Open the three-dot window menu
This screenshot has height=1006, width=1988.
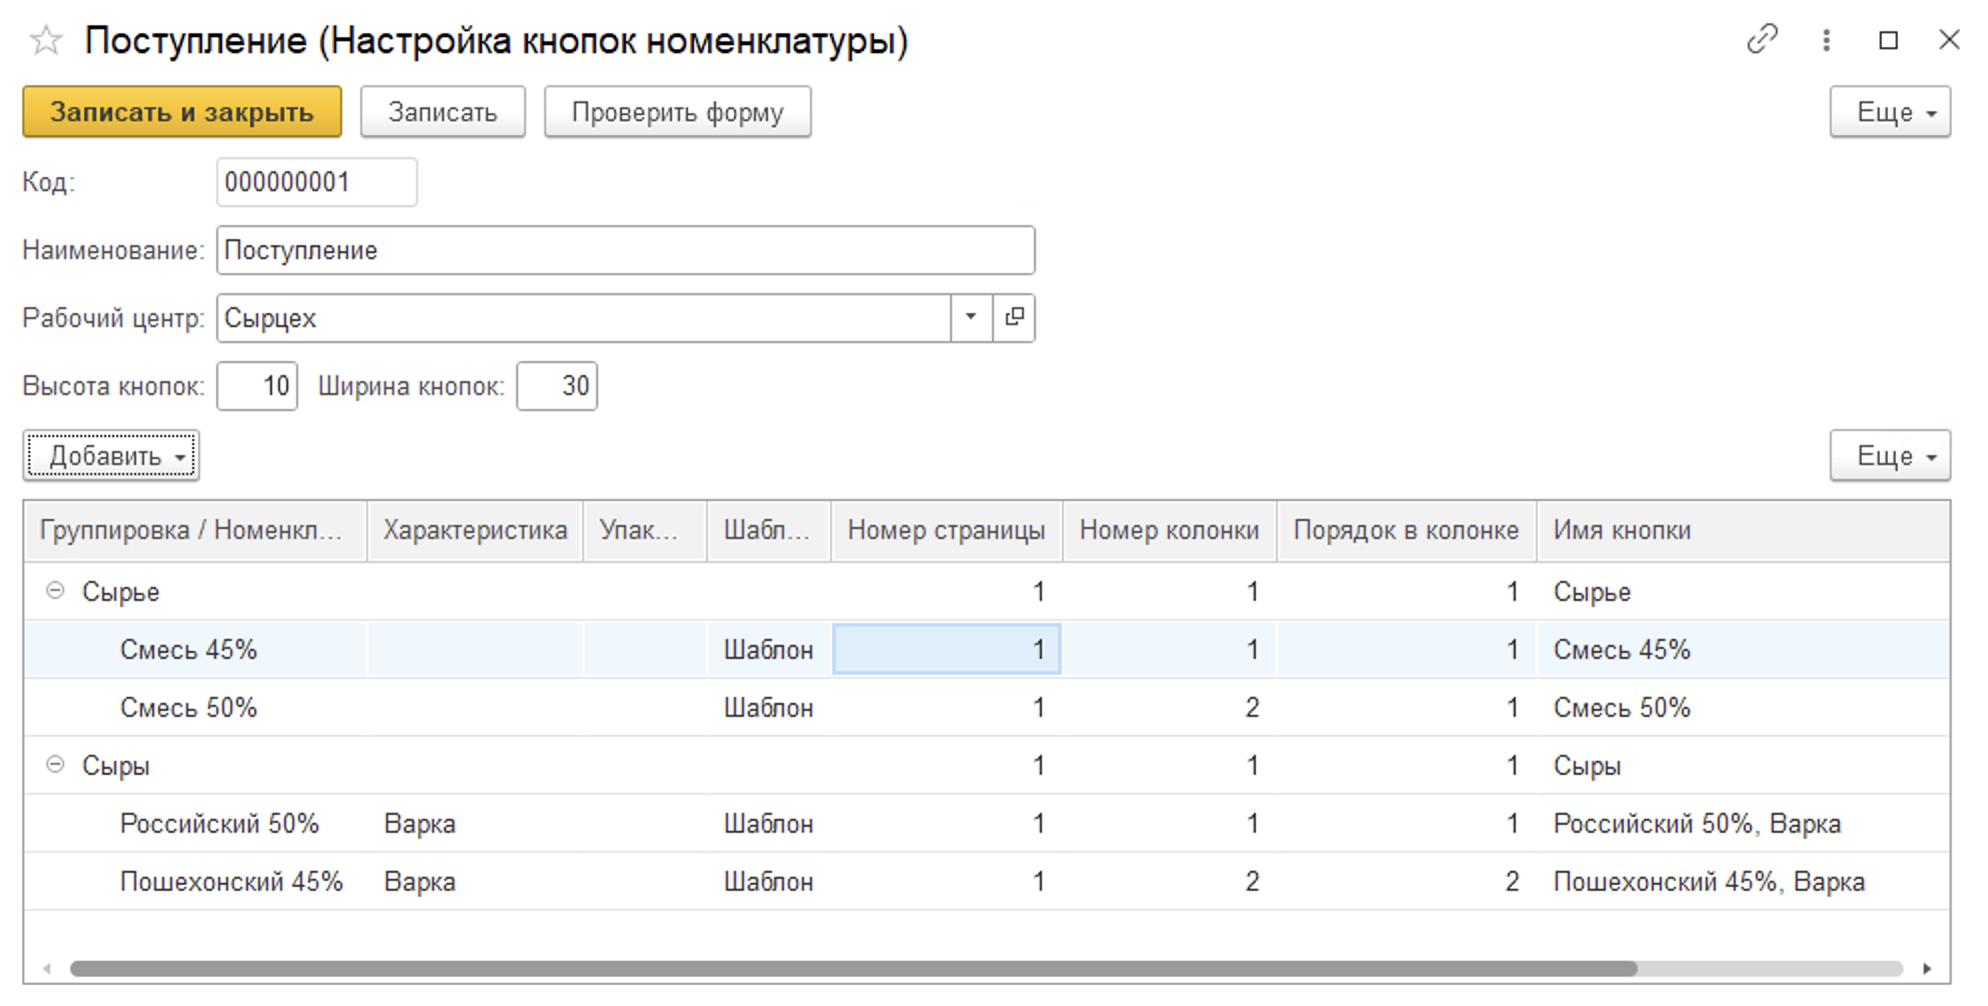1826,40
